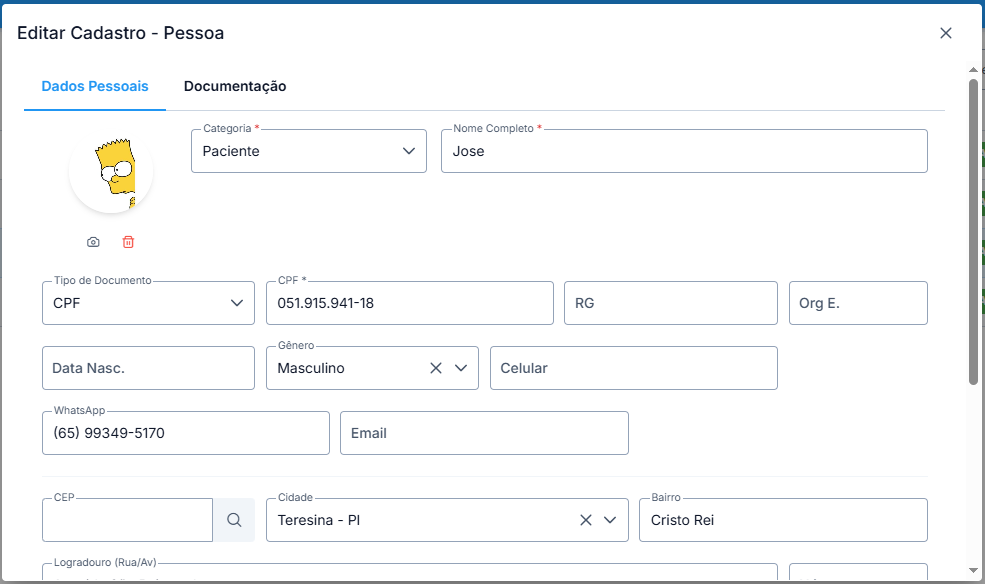This screenshot has width=985, height=584.
Task: Select the Dados Pessoais tab
Action: pyautogui.click(x=95, y=86)
